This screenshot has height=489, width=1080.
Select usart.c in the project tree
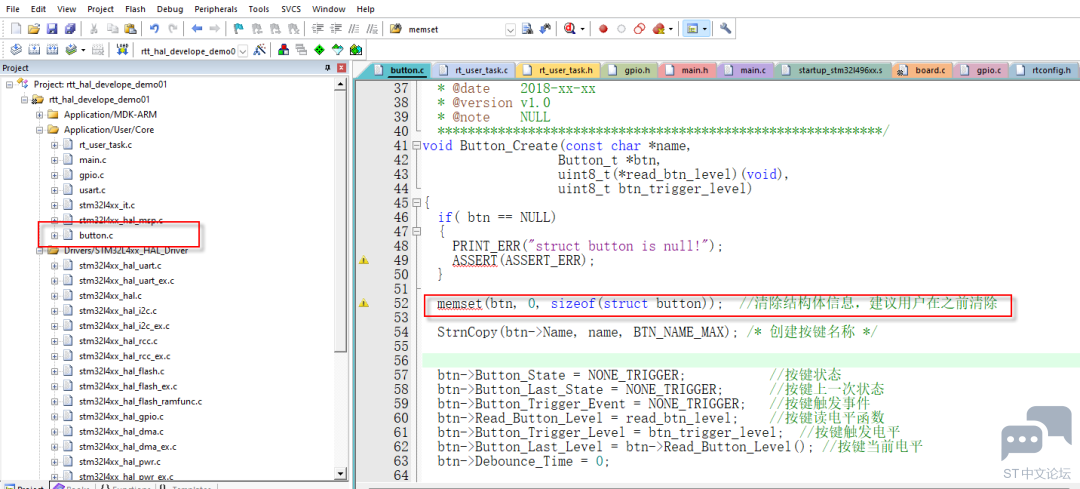coord(92,190)
